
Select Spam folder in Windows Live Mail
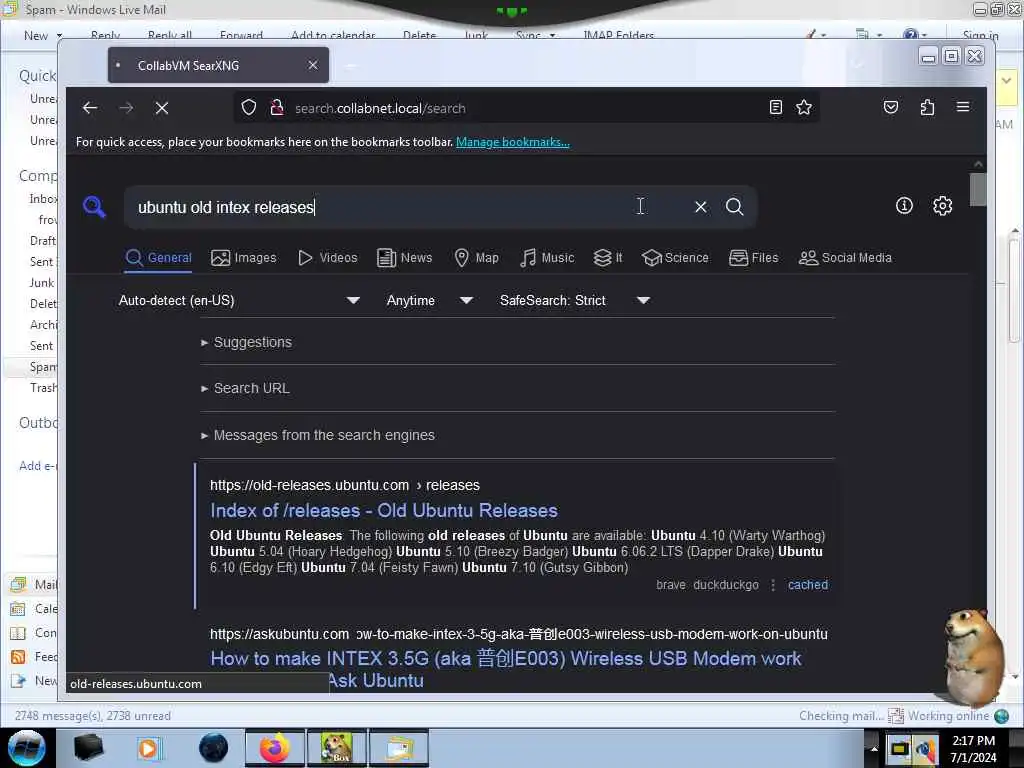43,367
